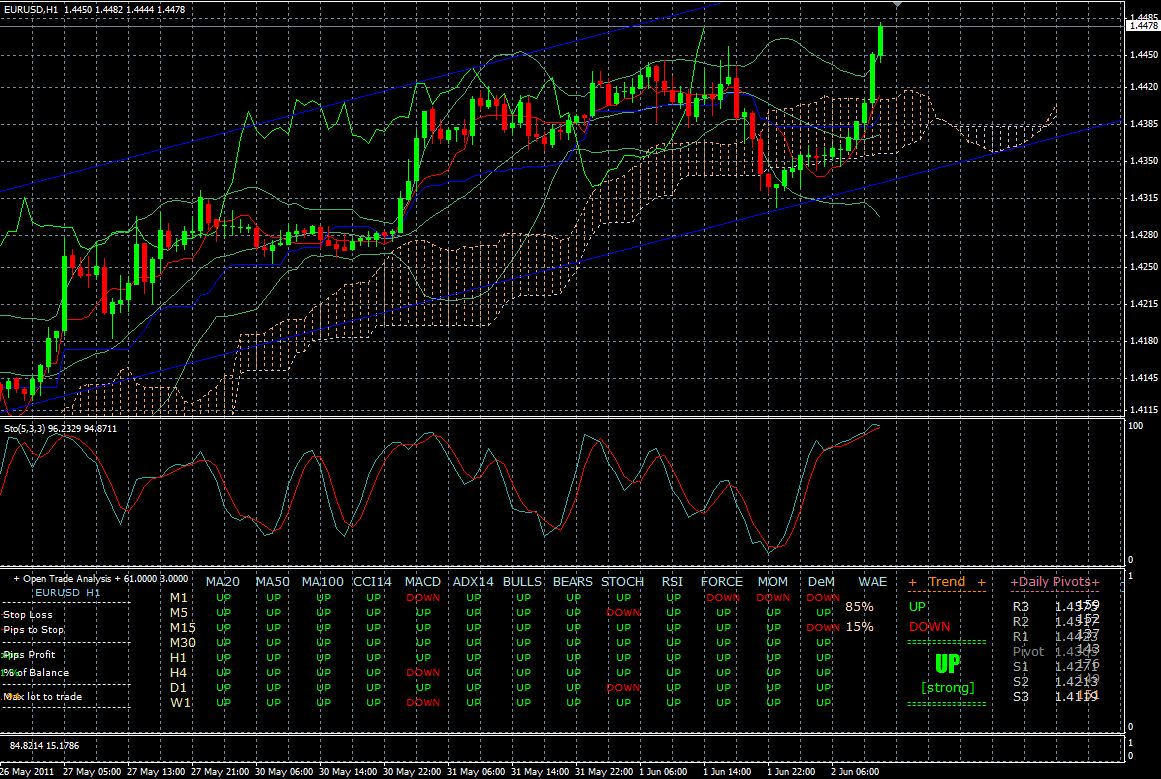This screenshot has width=1161, height=779.
Task: Click the Pips Profit label
Action: click(29, 655)
